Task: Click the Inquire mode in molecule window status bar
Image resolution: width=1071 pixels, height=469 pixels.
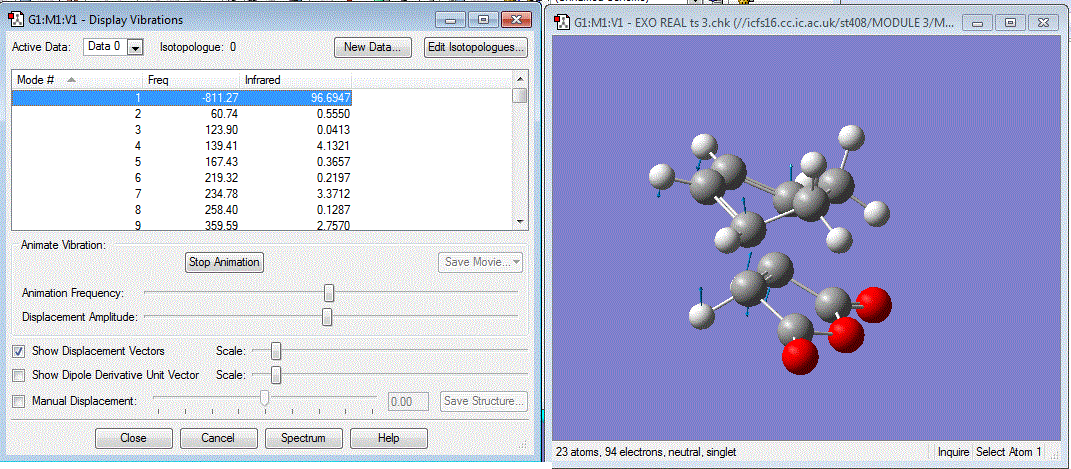Action: (954, 452)
